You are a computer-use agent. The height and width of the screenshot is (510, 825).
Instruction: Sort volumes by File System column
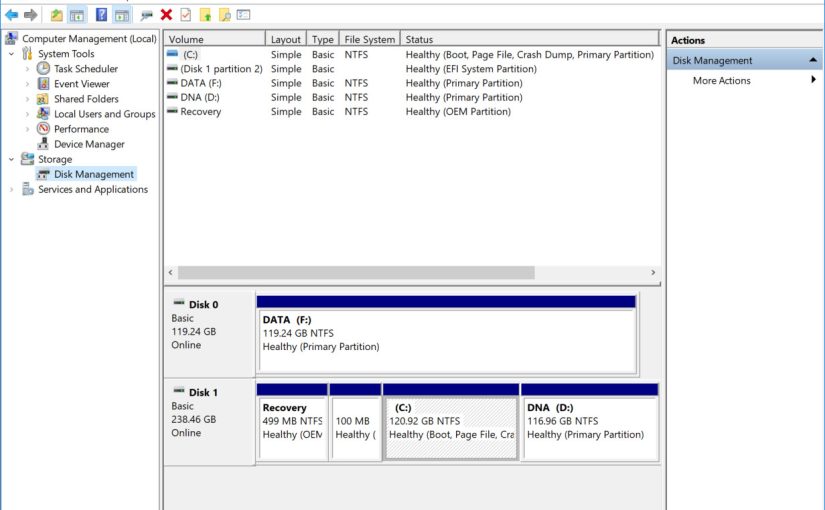pyautogui.click(x=367, y=40)
